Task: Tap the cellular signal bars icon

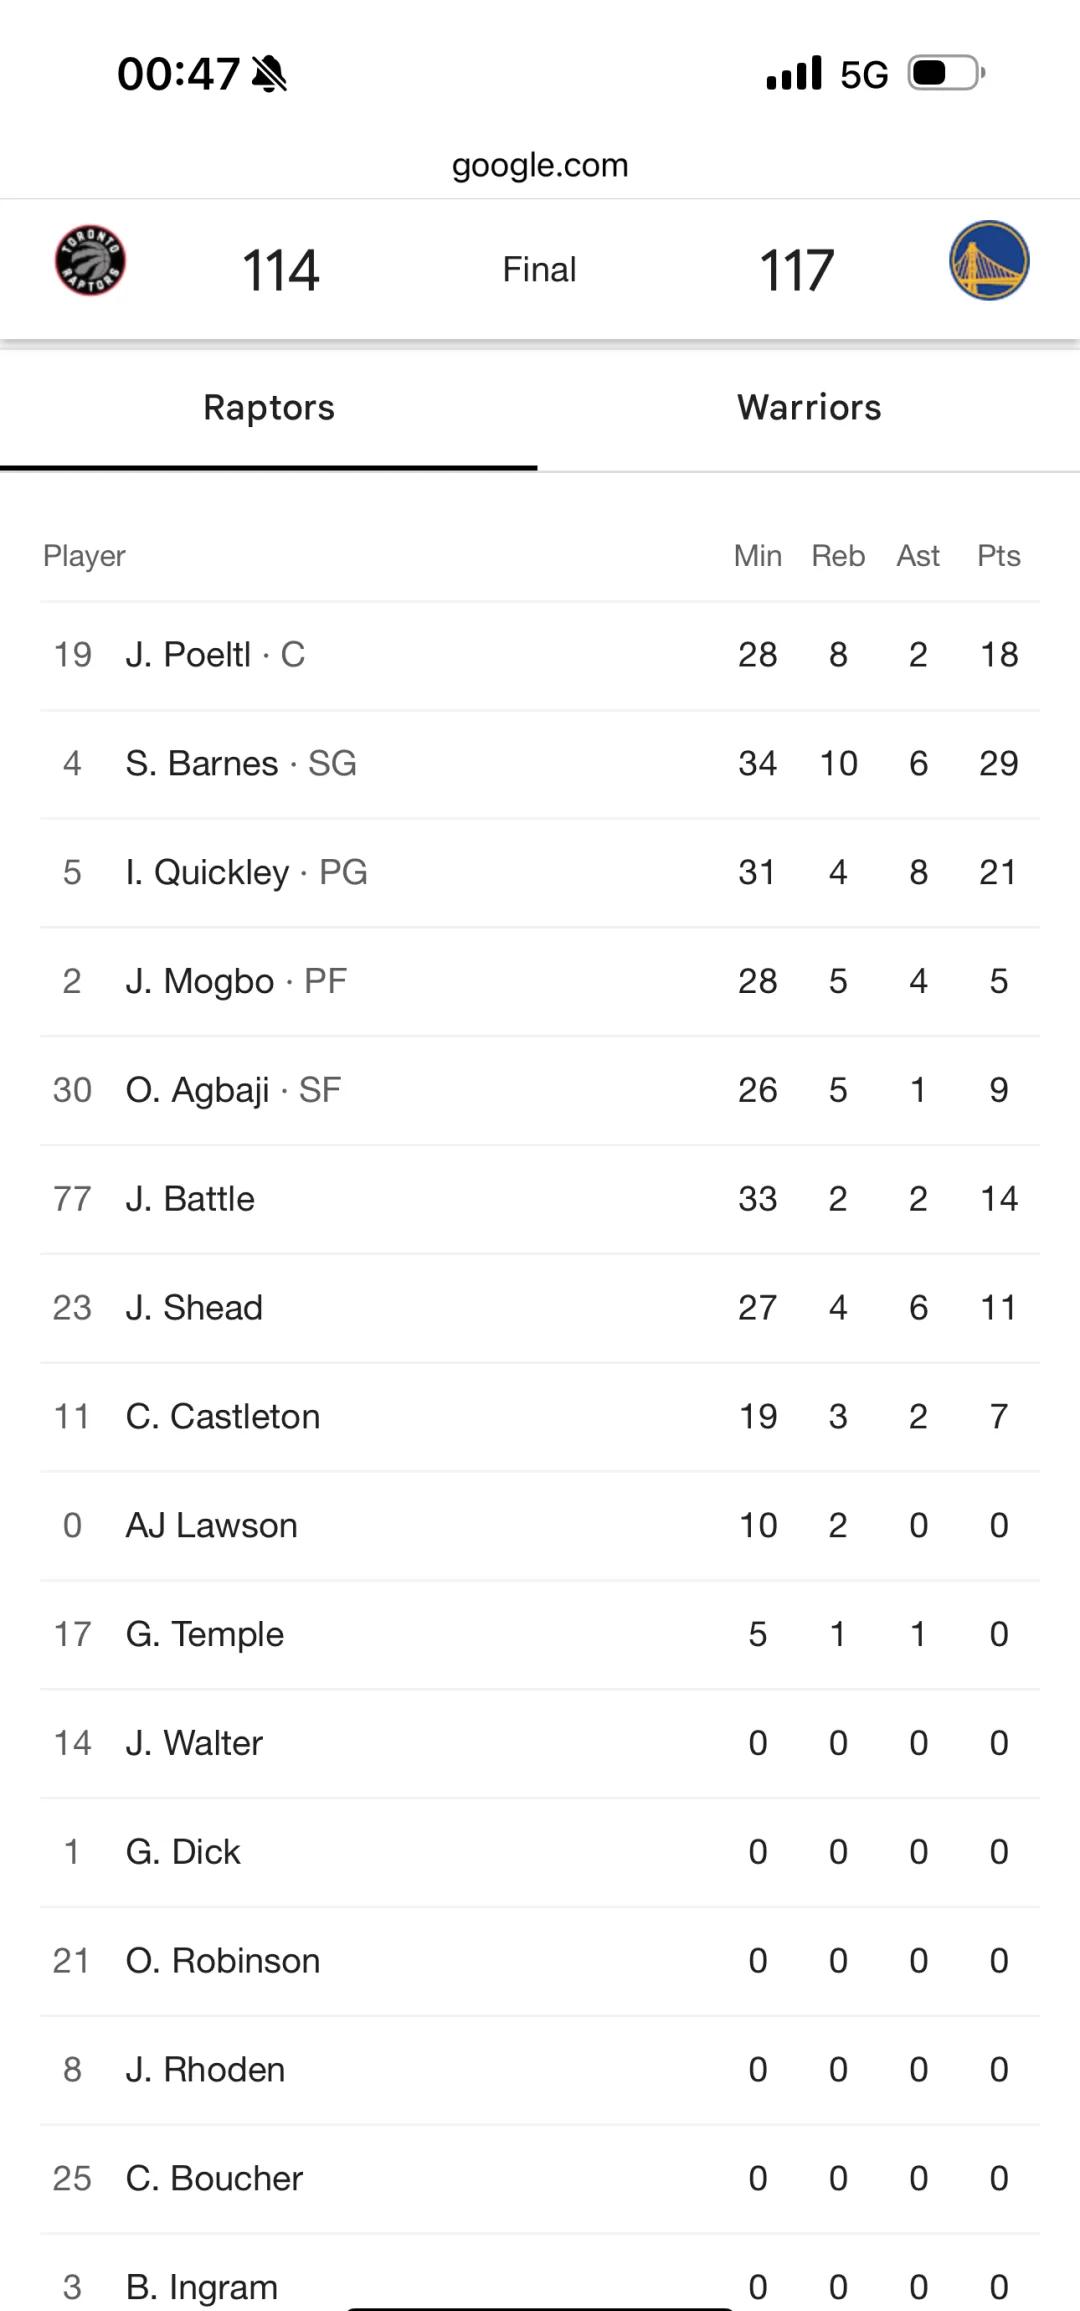Action: pos(794,73)
